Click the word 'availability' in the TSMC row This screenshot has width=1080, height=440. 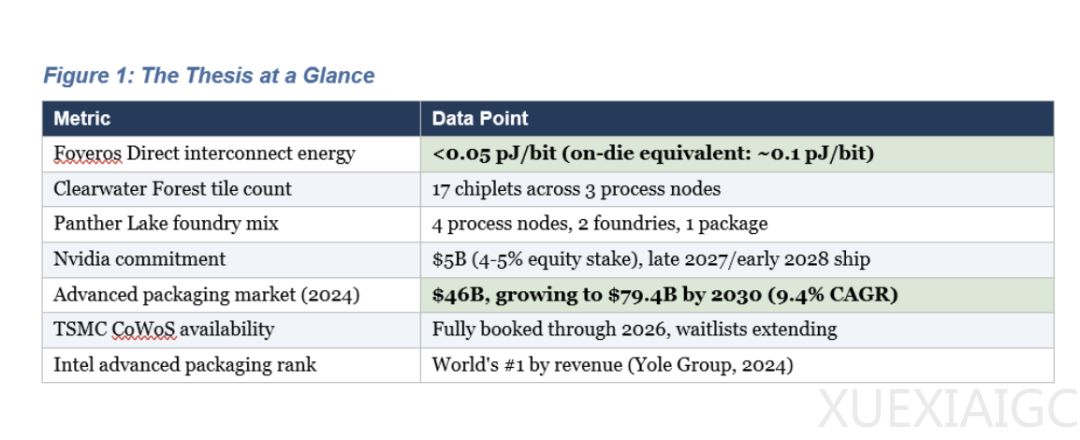[x=227, y=329]
